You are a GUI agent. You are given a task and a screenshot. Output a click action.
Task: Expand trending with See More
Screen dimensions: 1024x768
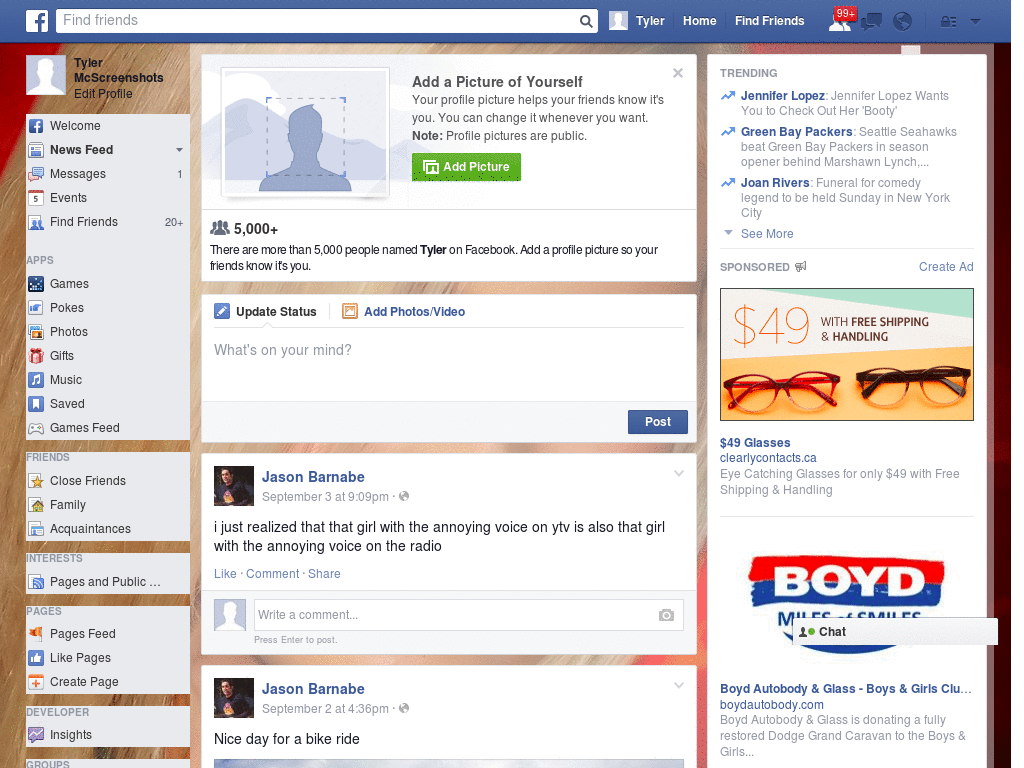767,234
